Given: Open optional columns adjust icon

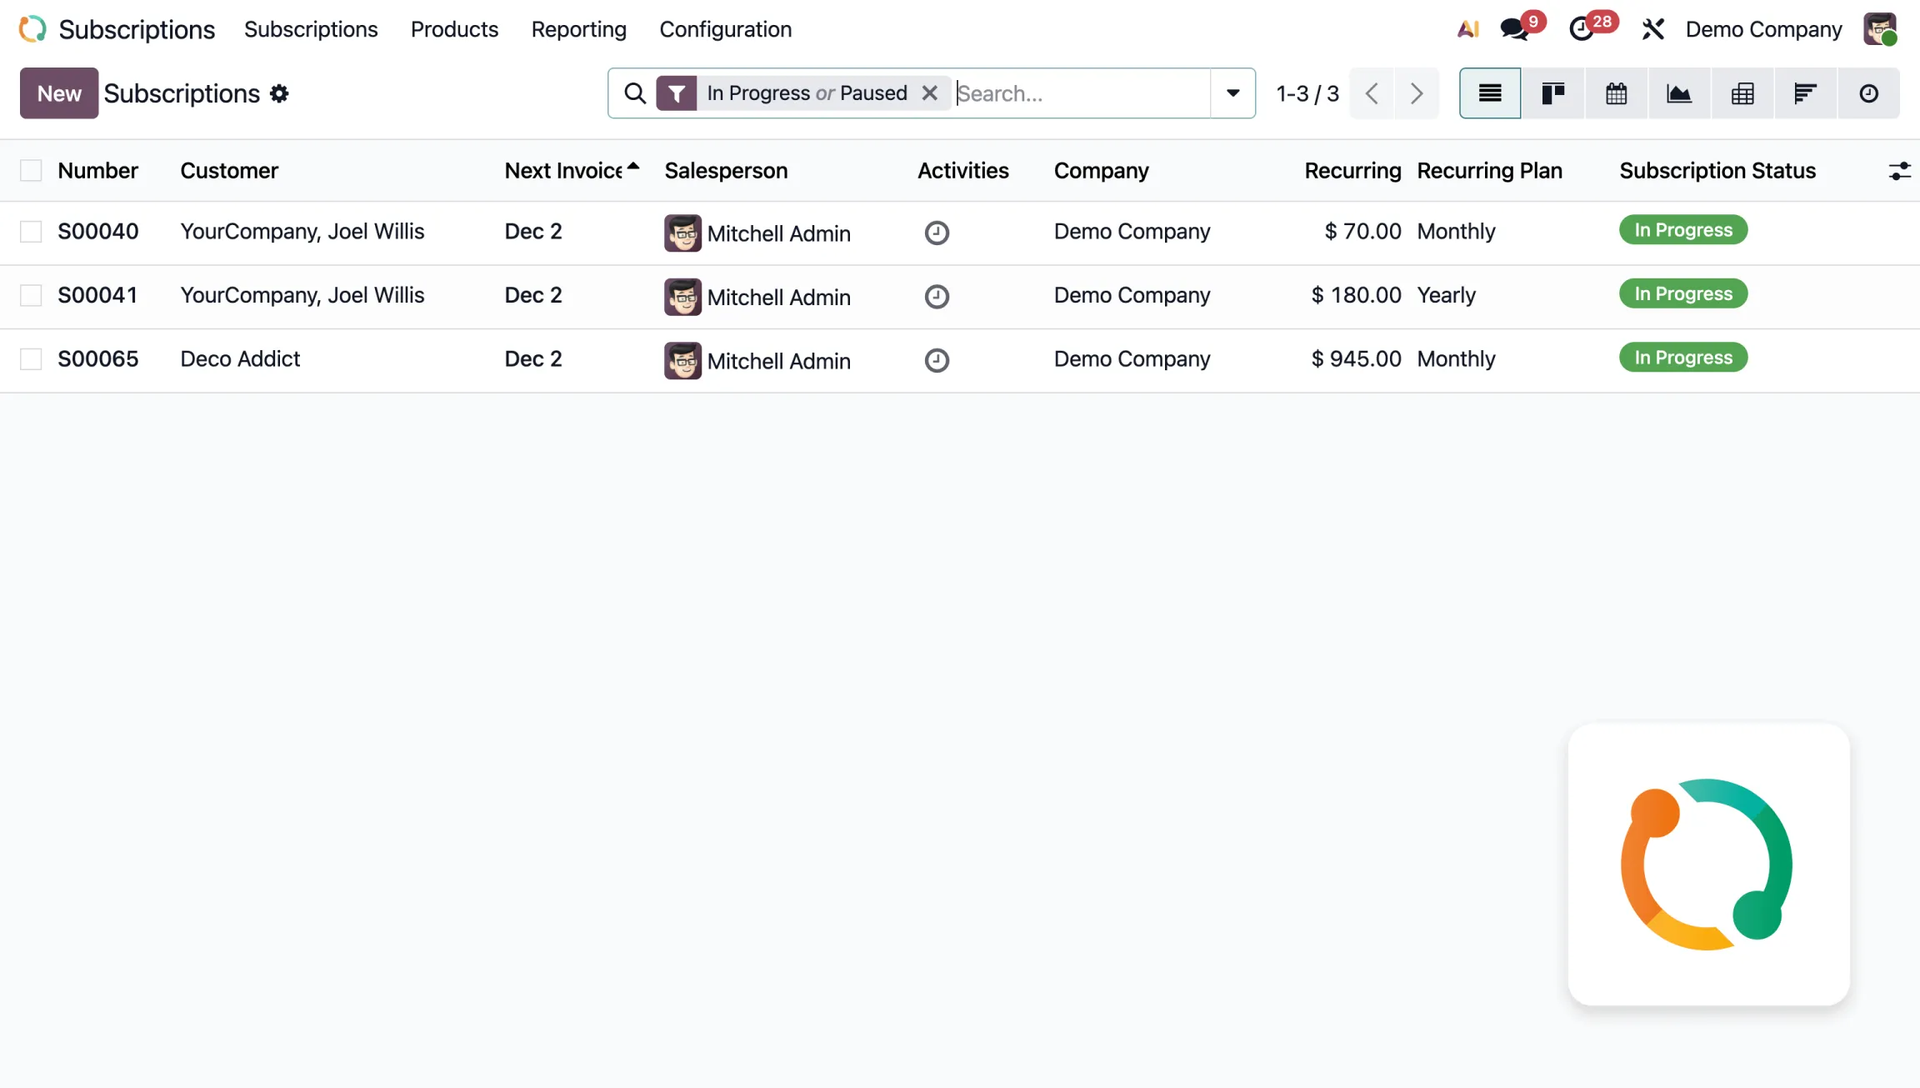Looking at the screenshot, I should (x=1899, y=171).
